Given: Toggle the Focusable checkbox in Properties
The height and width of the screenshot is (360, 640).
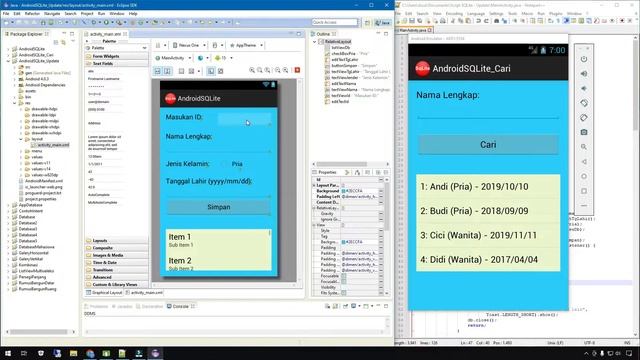Looking at the screenshot, I should 344,276.
